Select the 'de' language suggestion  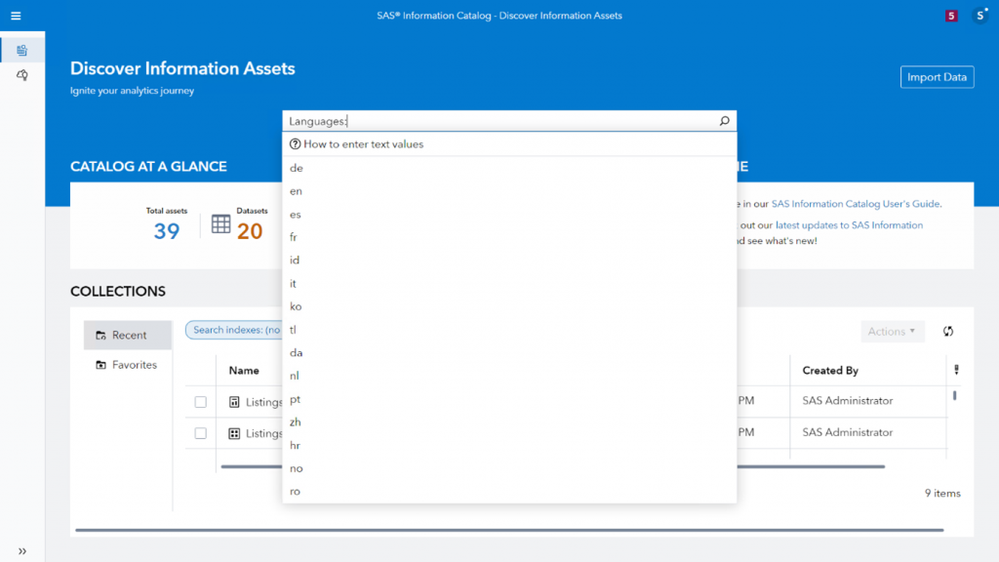click(x=510, y=168)
